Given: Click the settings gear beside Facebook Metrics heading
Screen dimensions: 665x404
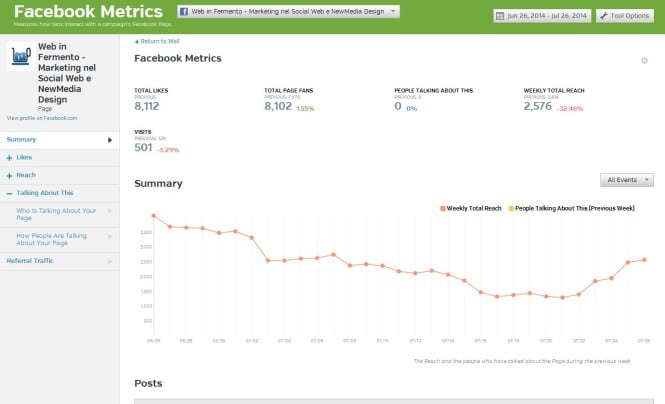Looking at the screenshot, I should (644, 61).
